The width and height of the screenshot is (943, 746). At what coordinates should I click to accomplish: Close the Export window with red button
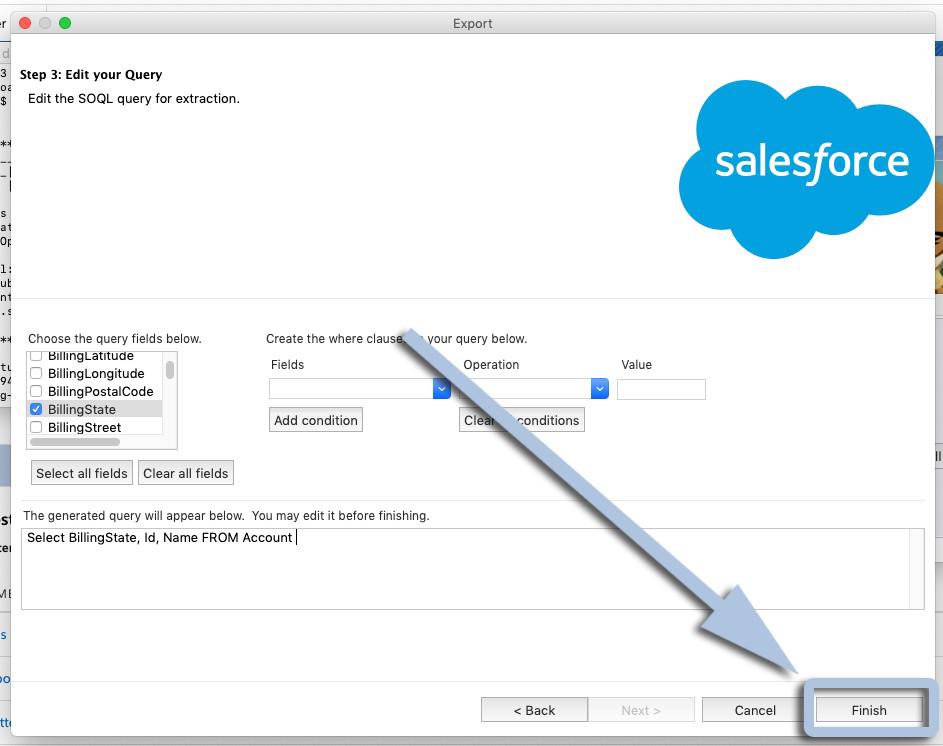26,23
